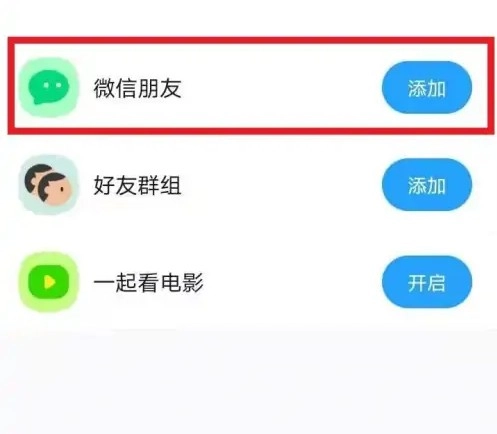This screenshot has width=497, height=434.
Task: Click the 添加 button for 好友群组
Action: click(427, 184)
